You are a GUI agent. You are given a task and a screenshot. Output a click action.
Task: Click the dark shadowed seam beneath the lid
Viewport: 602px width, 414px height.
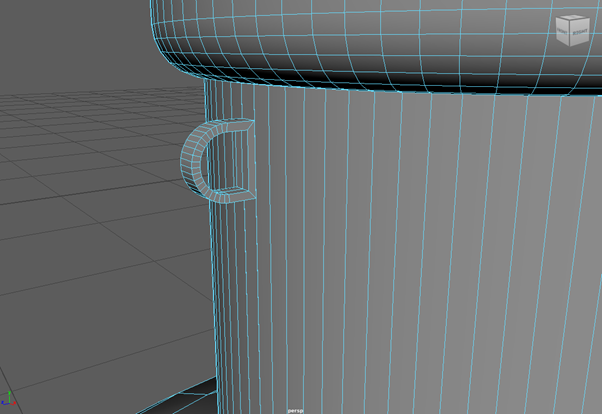[x=400, y=83]
